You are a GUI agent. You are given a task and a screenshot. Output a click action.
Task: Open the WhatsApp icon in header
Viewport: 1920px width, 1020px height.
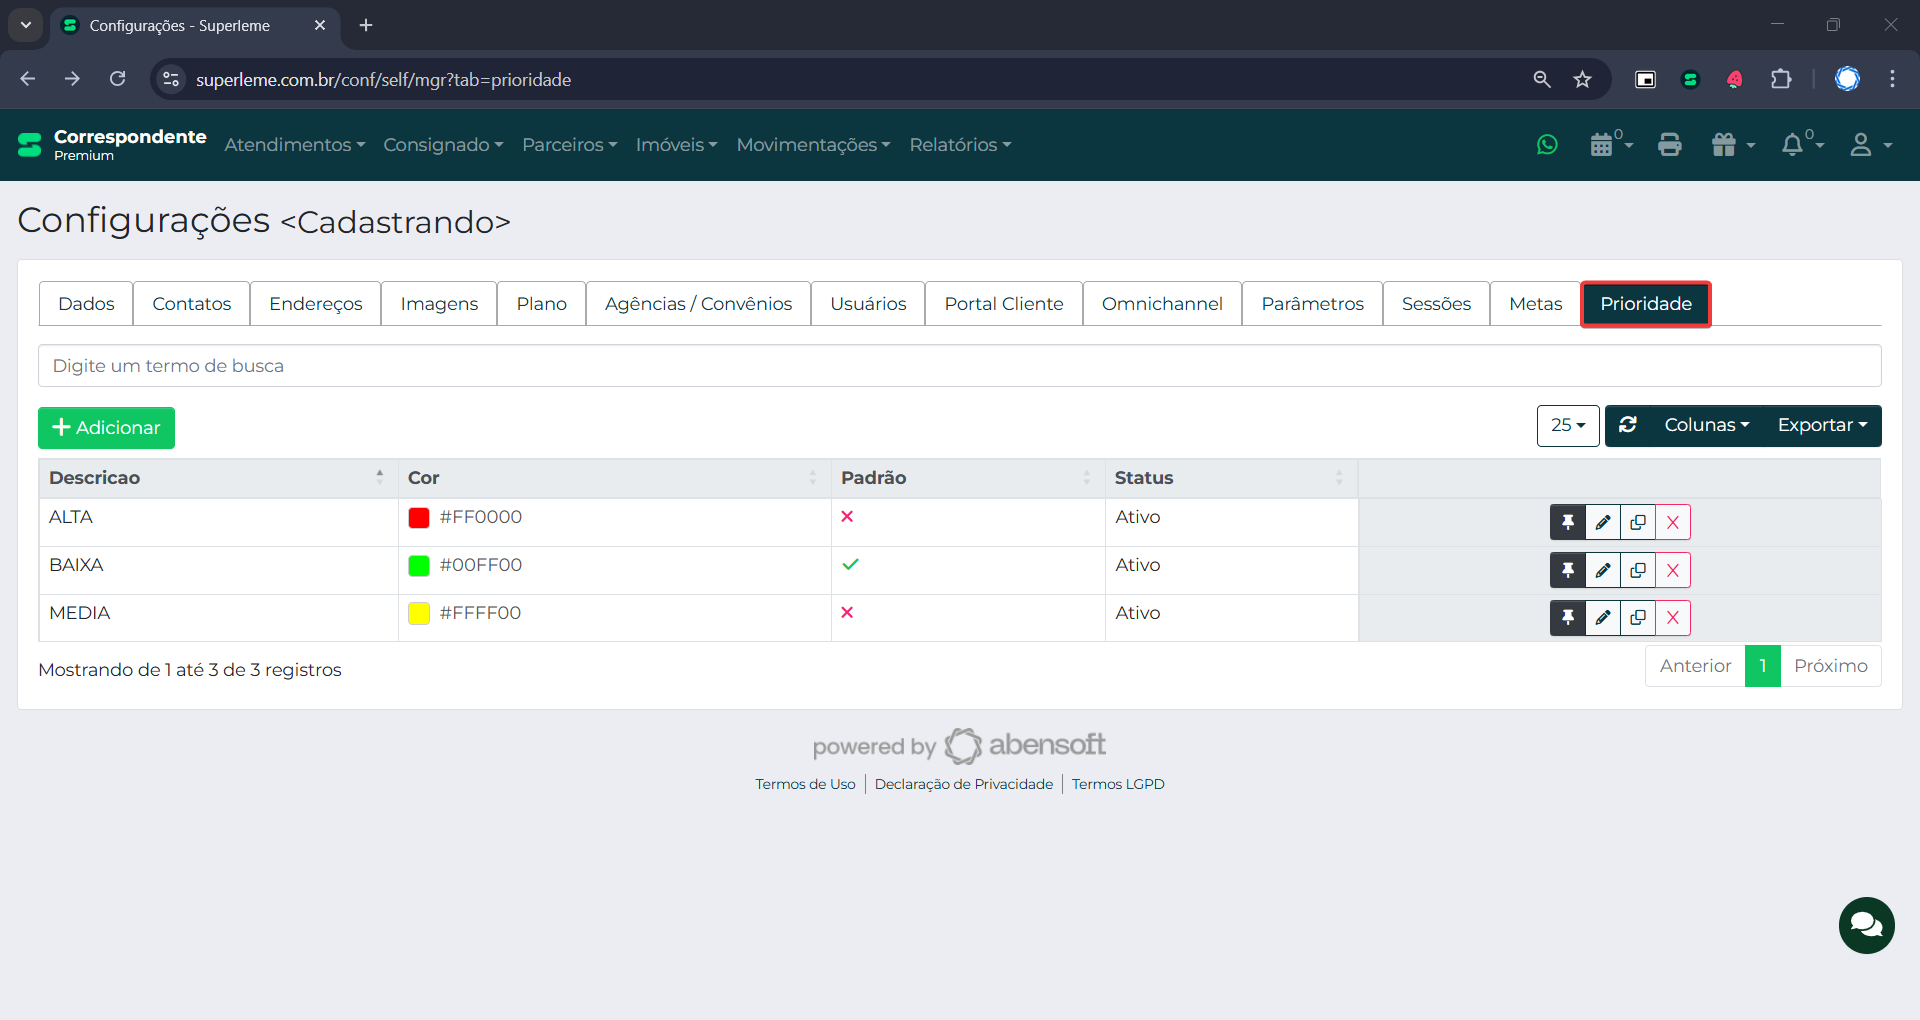point(1547,145)
